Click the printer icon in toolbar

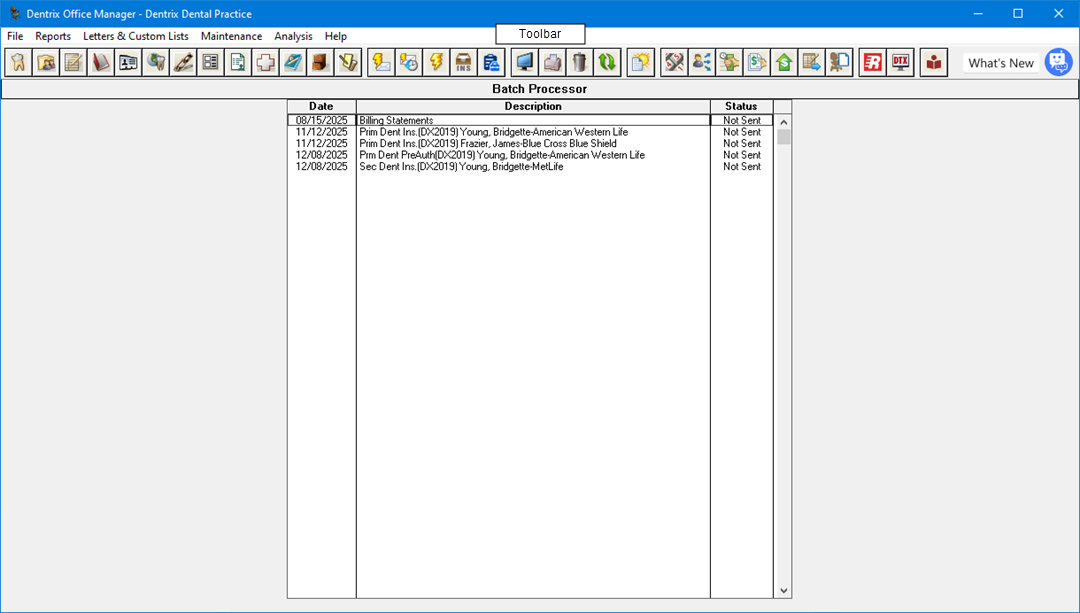pos(552,63)
